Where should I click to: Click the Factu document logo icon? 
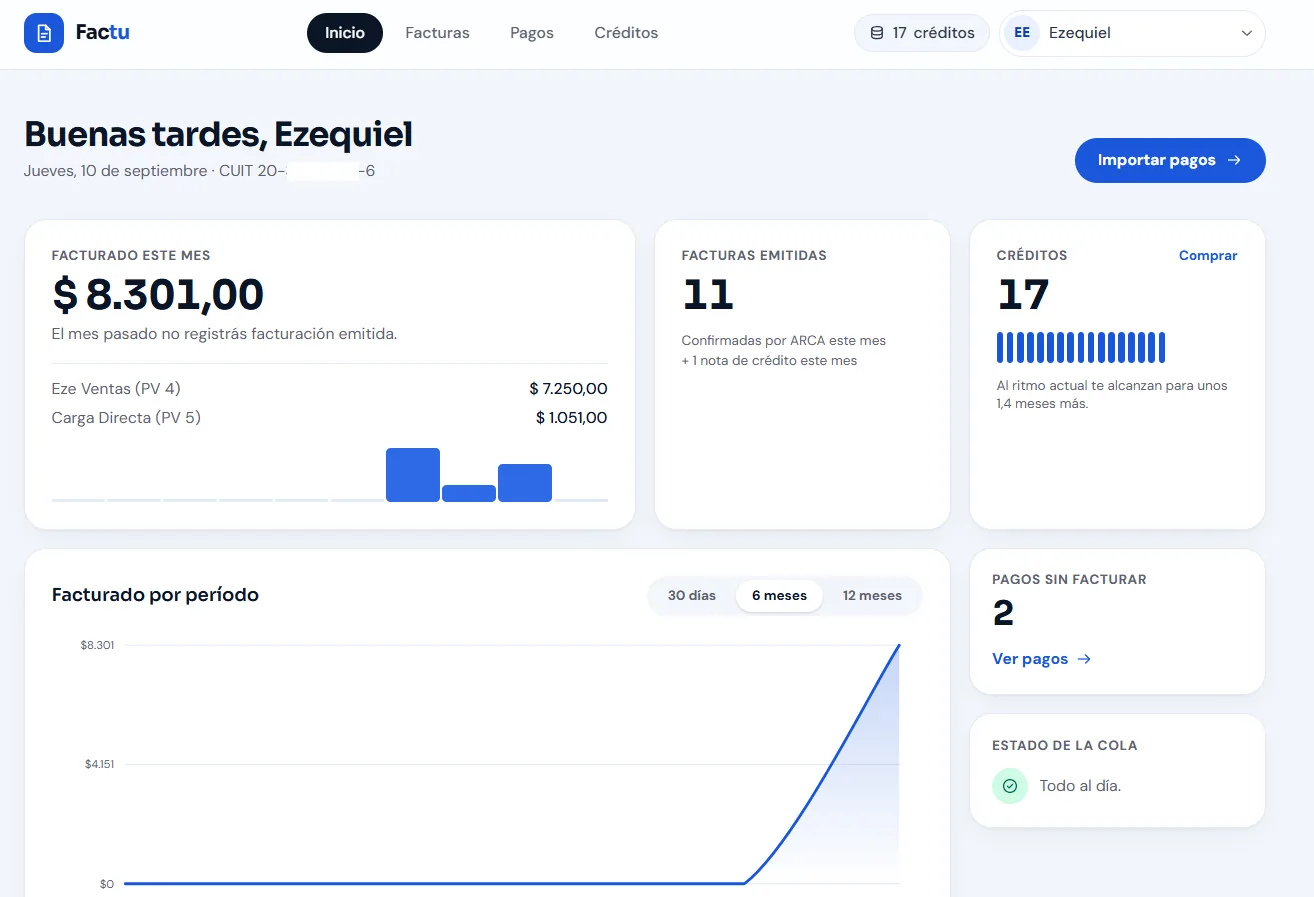tap(43, 33)
